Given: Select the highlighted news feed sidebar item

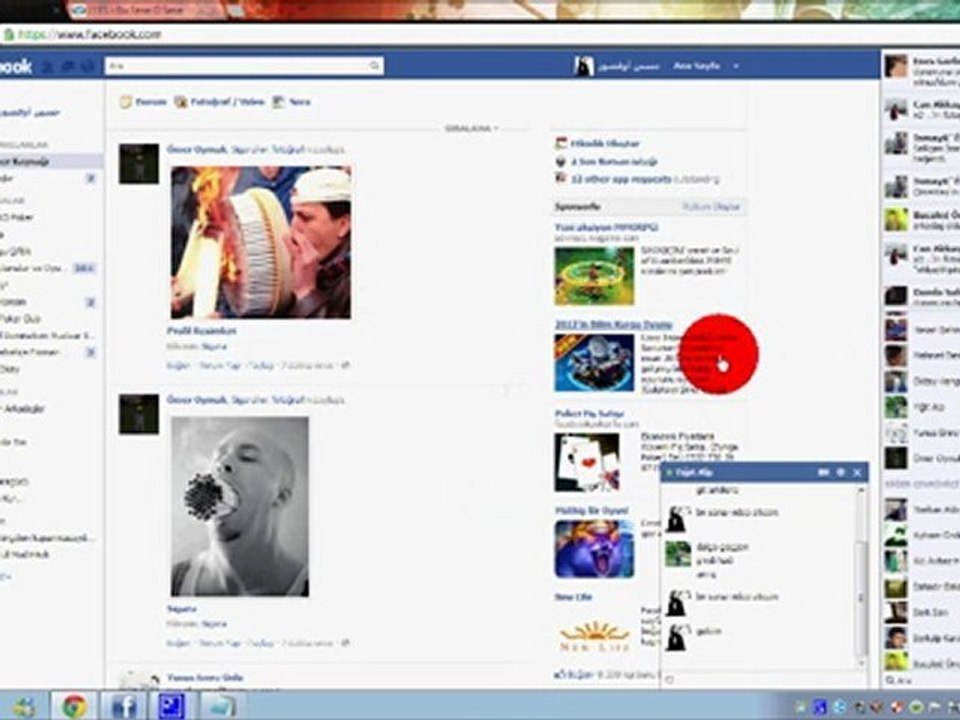Looking at the screenshot, I should (x=50, y=162).
